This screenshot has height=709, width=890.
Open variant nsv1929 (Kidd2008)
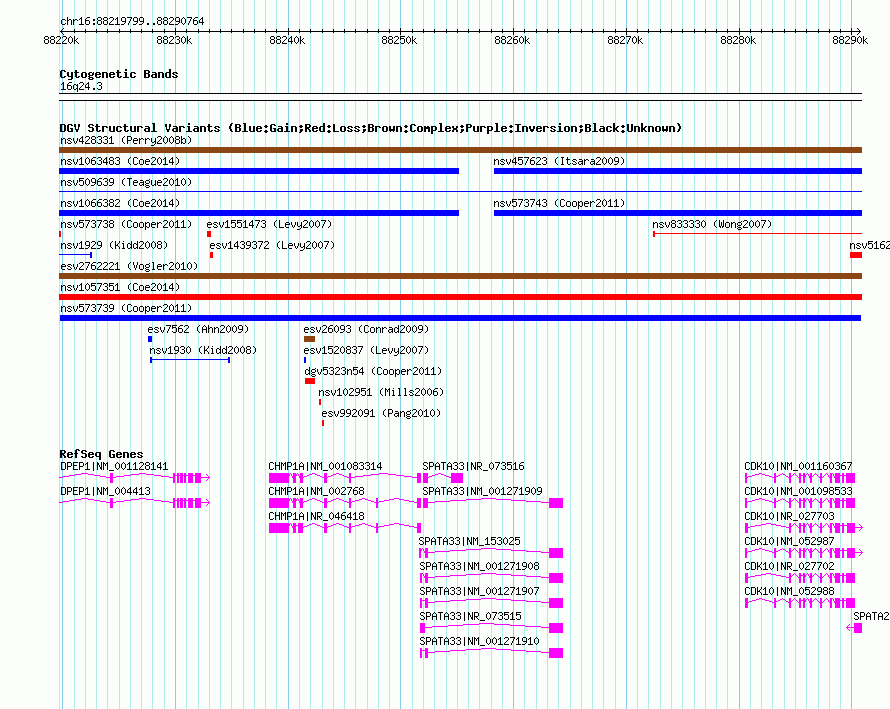(114, 245)
